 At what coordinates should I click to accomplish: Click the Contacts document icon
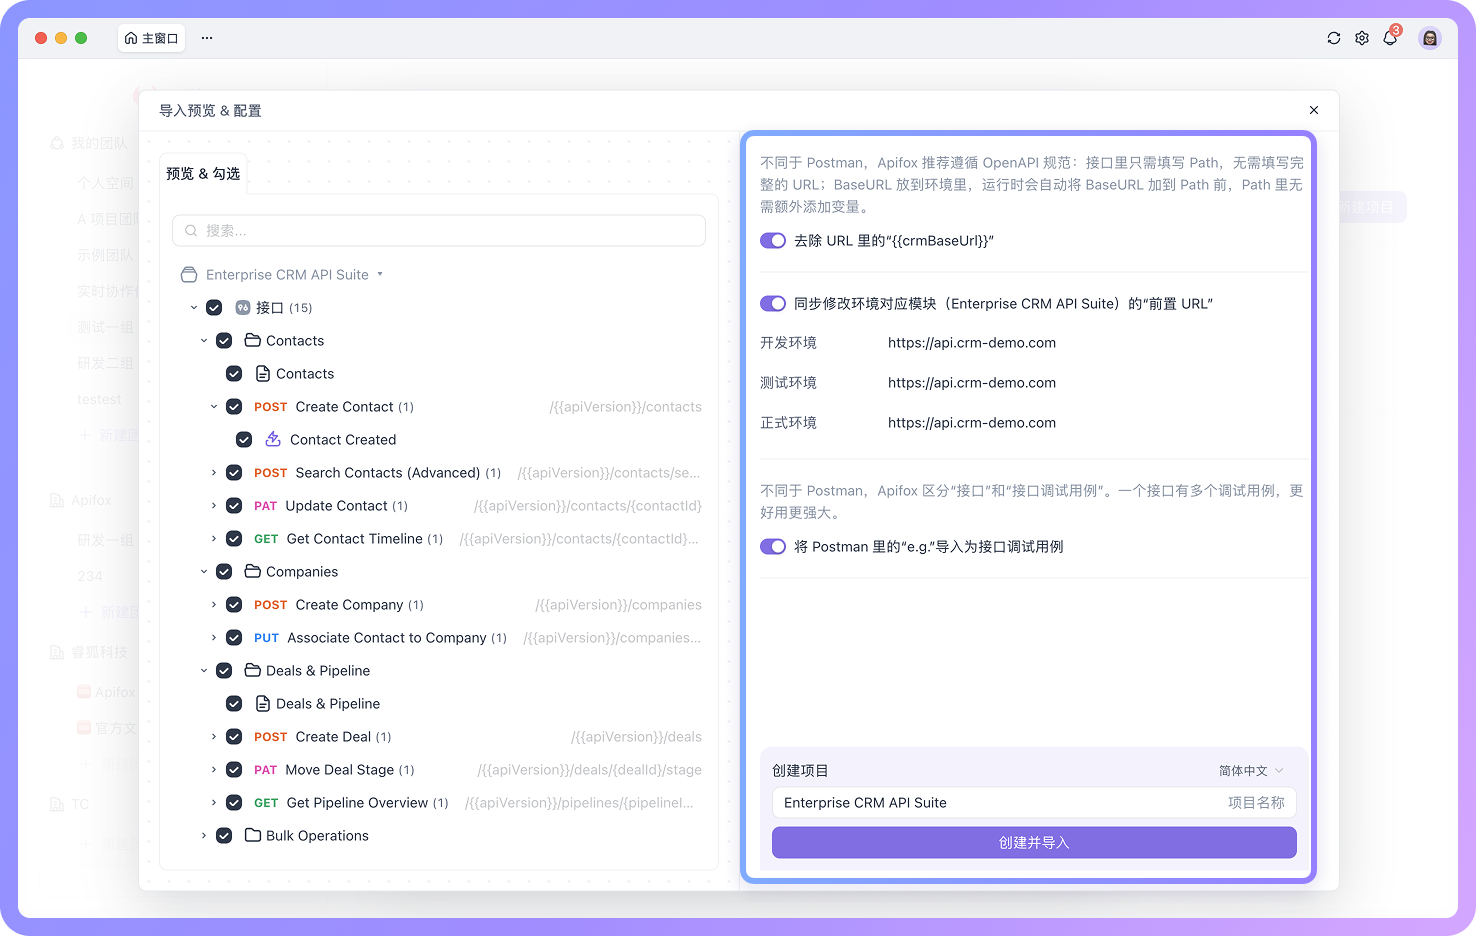point(263,373)
